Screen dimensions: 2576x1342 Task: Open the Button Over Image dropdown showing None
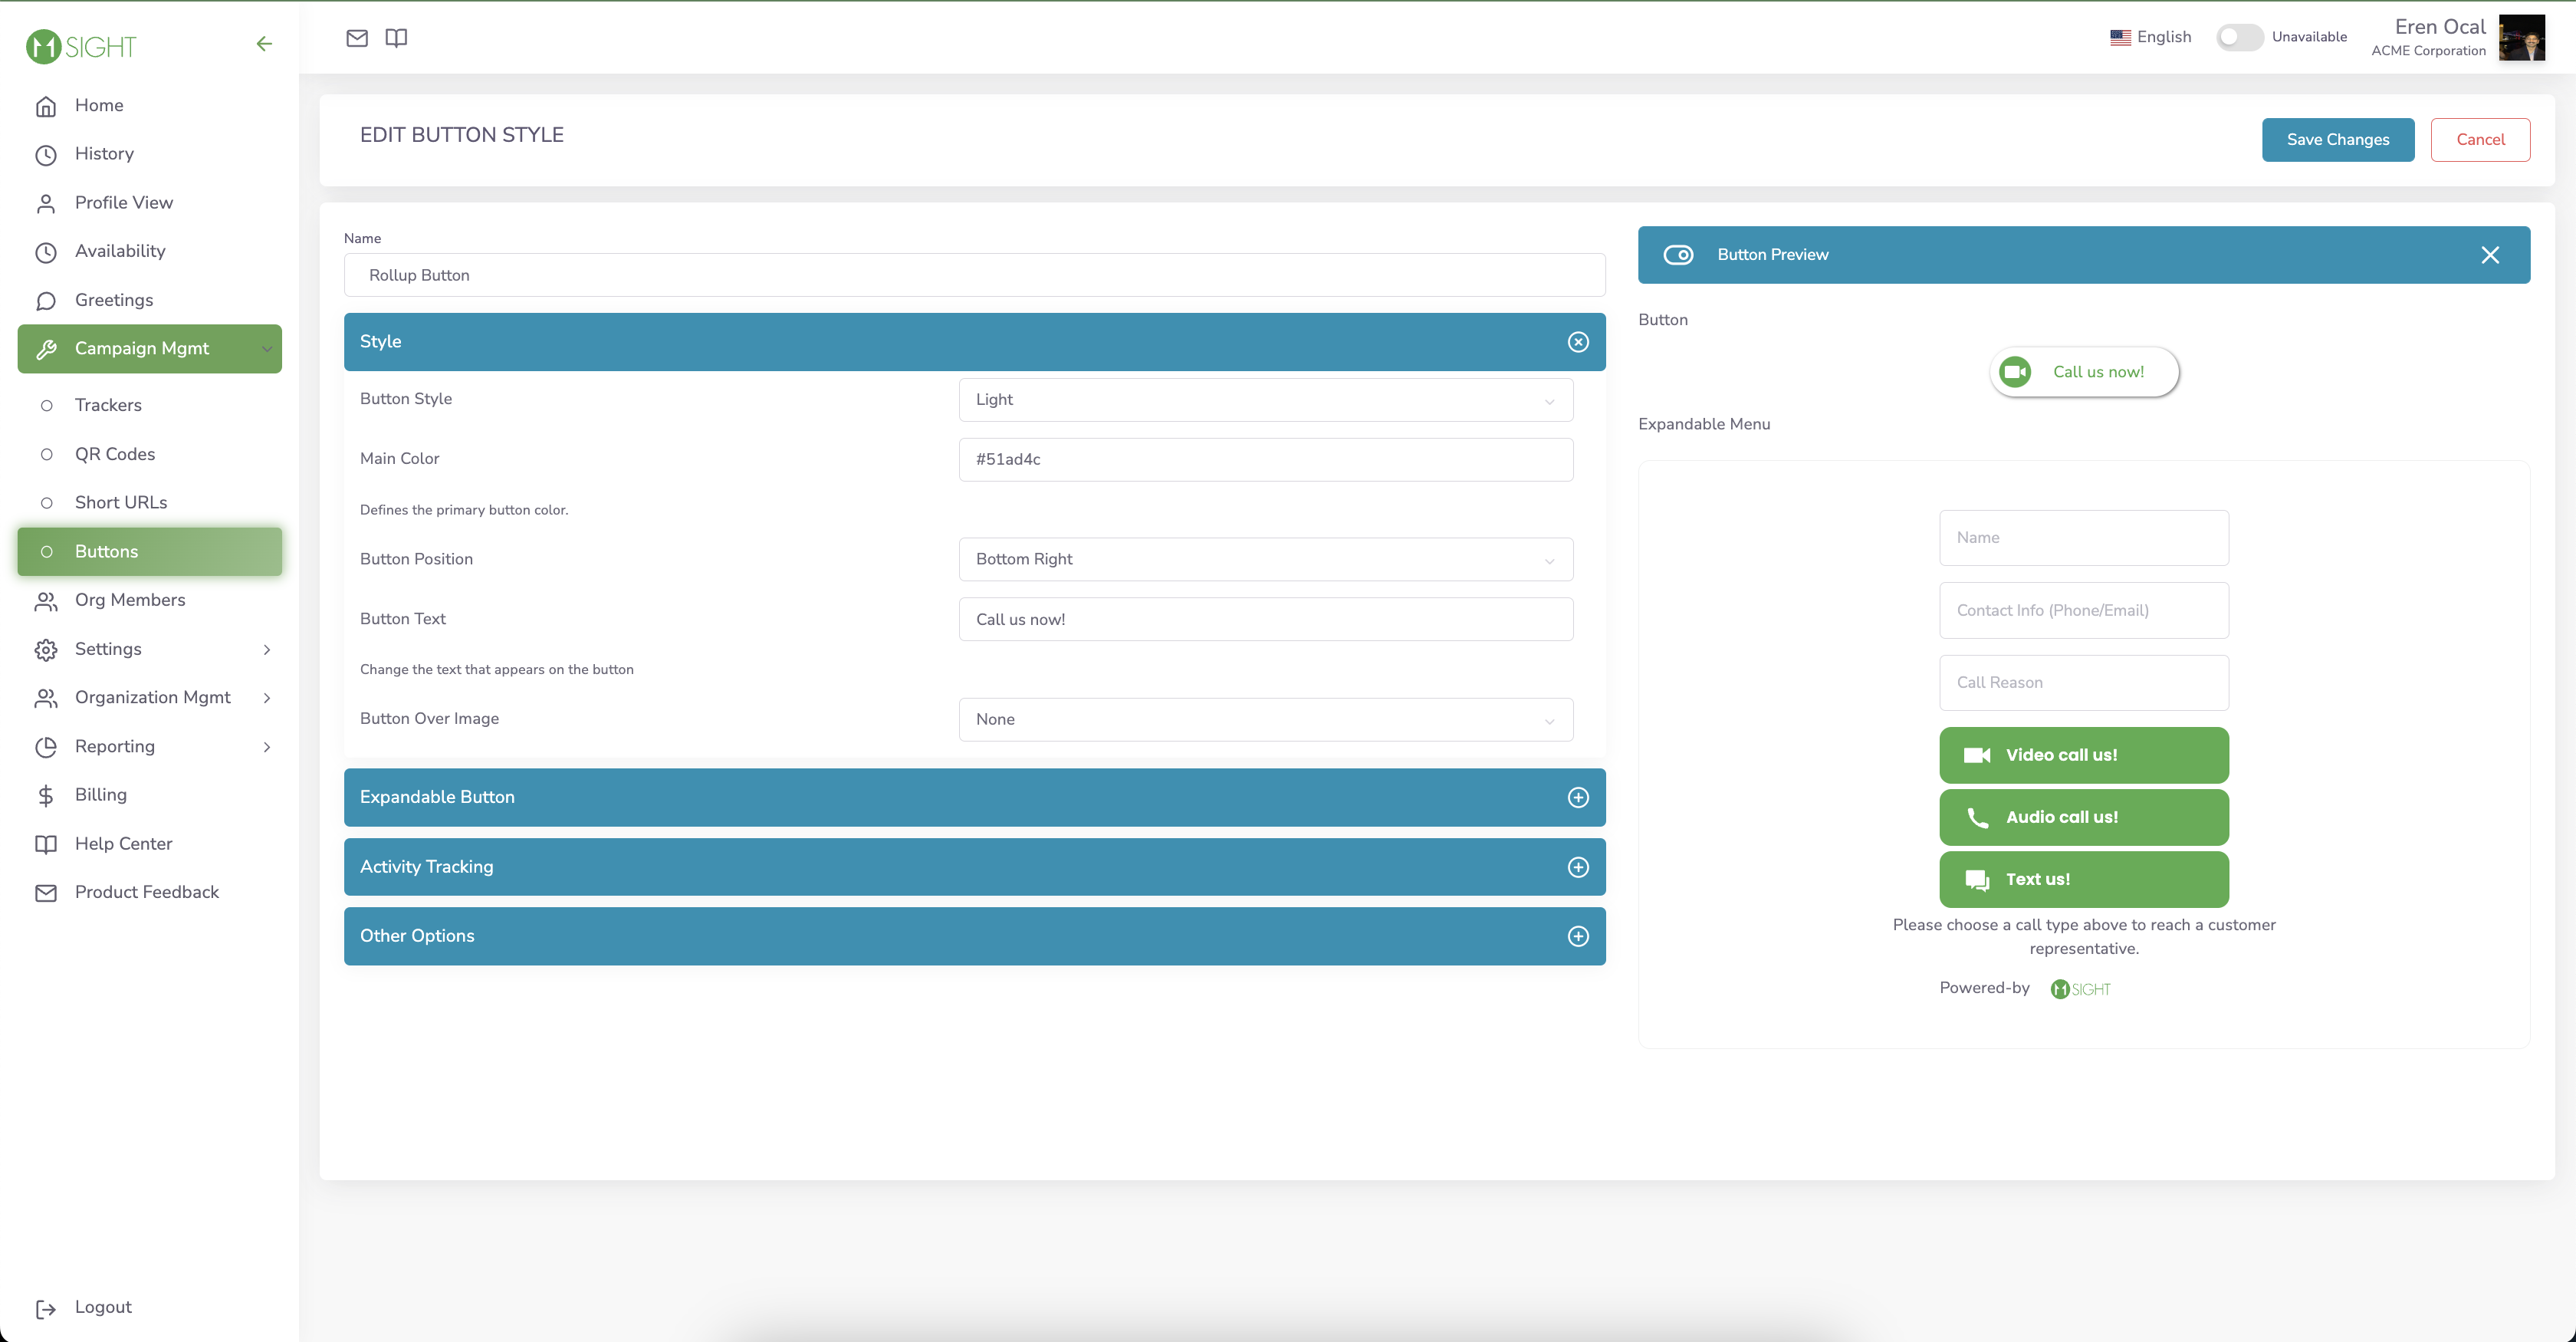(x=1265, y=720)
